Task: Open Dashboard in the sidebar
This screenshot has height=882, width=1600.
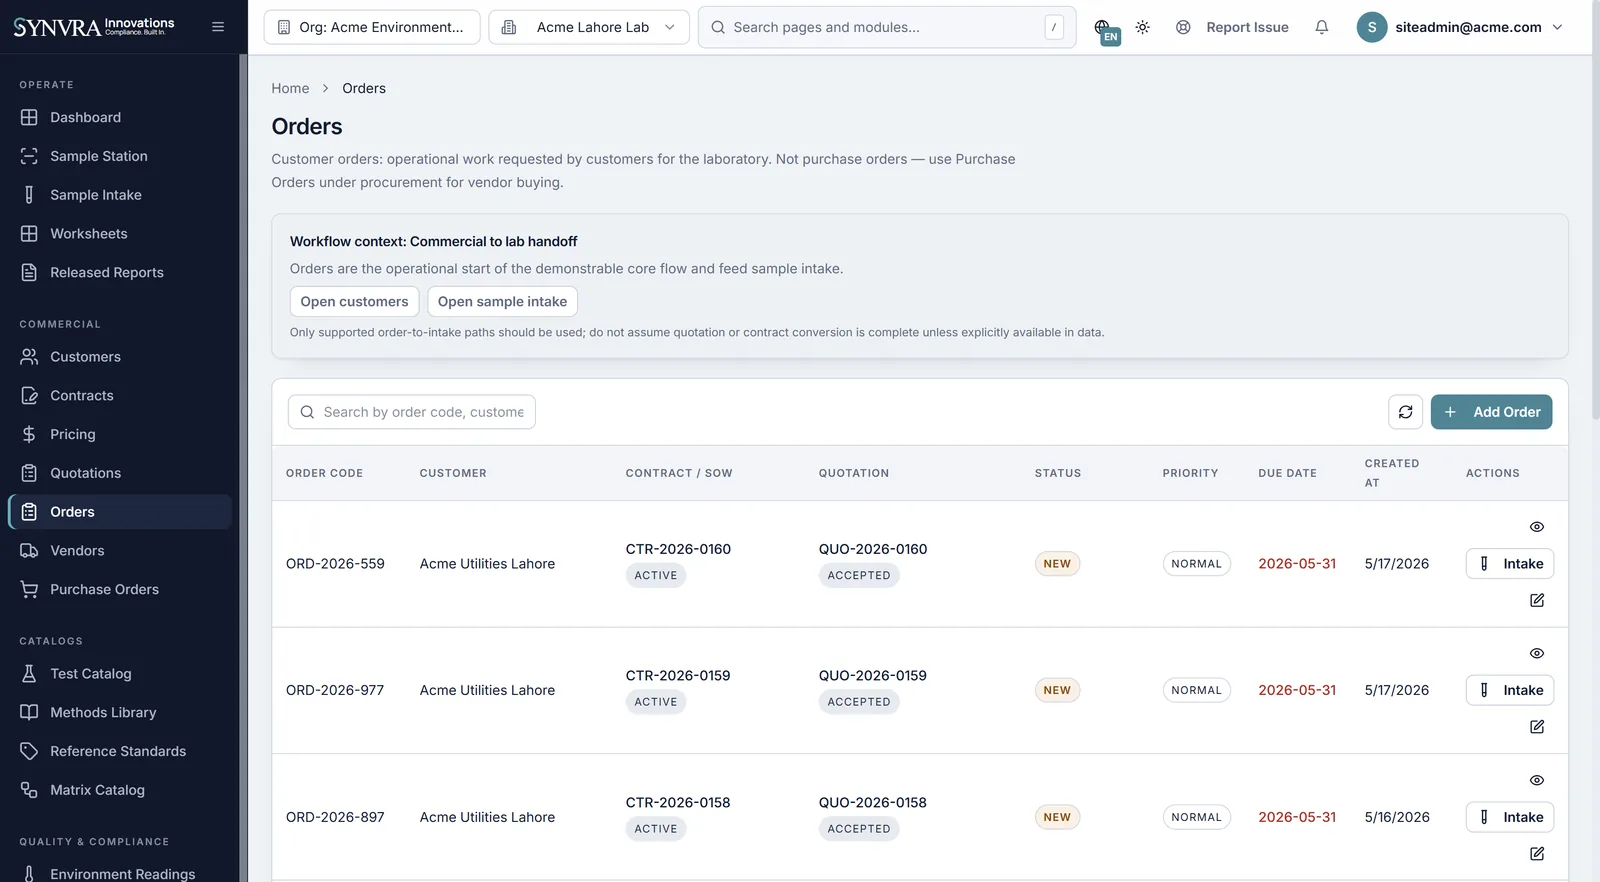Action: [x=120, y=117]
